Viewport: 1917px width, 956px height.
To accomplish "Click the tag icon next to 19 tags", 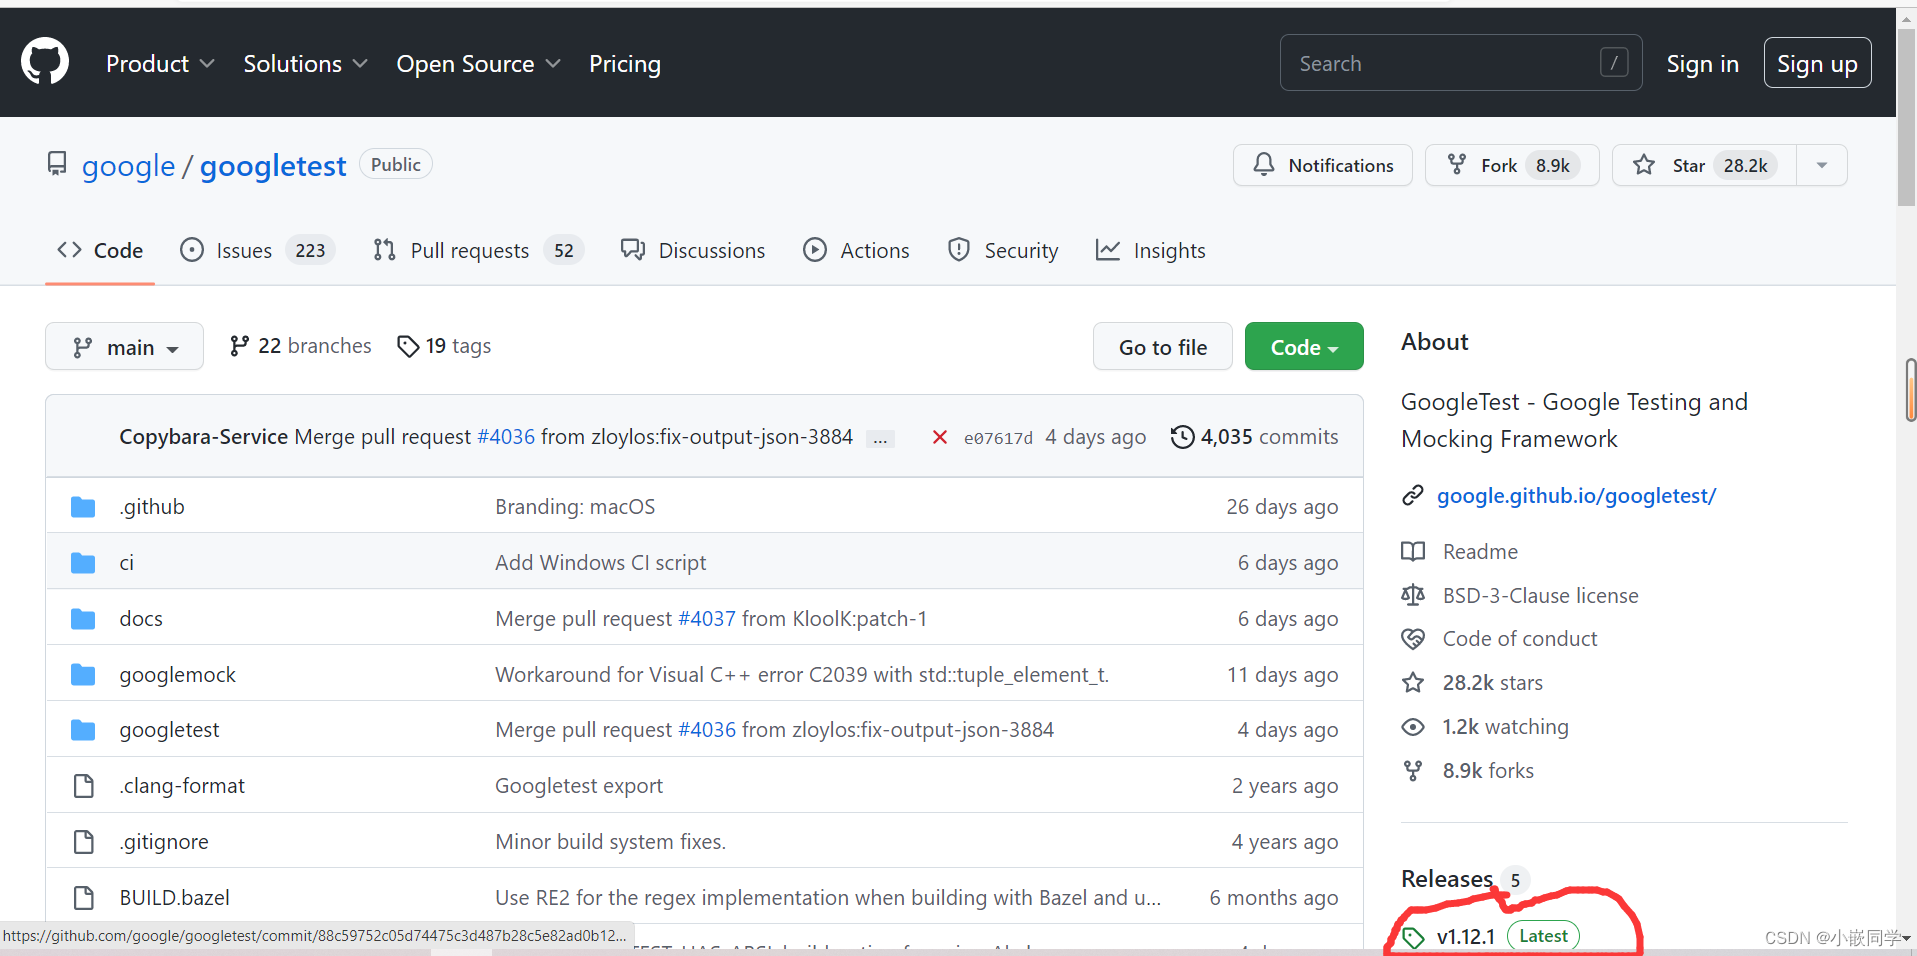I will click(x=408, y=346).
